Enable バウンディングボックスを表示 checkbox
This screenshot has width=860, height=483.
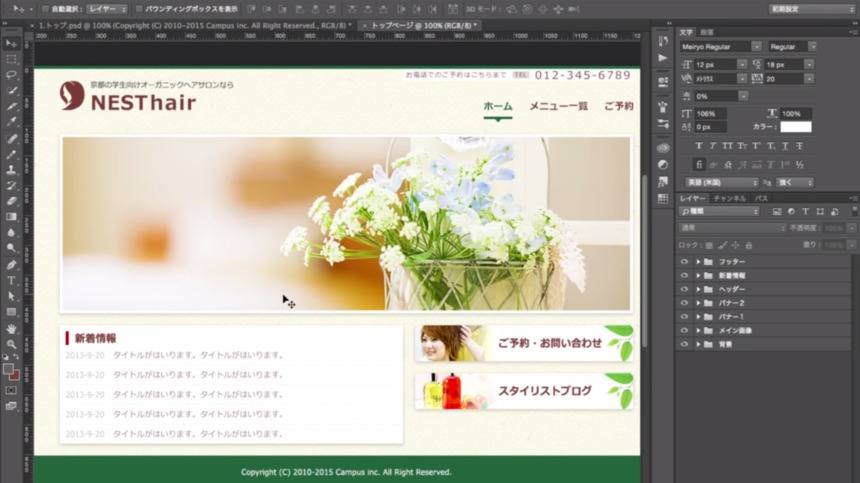139,9
